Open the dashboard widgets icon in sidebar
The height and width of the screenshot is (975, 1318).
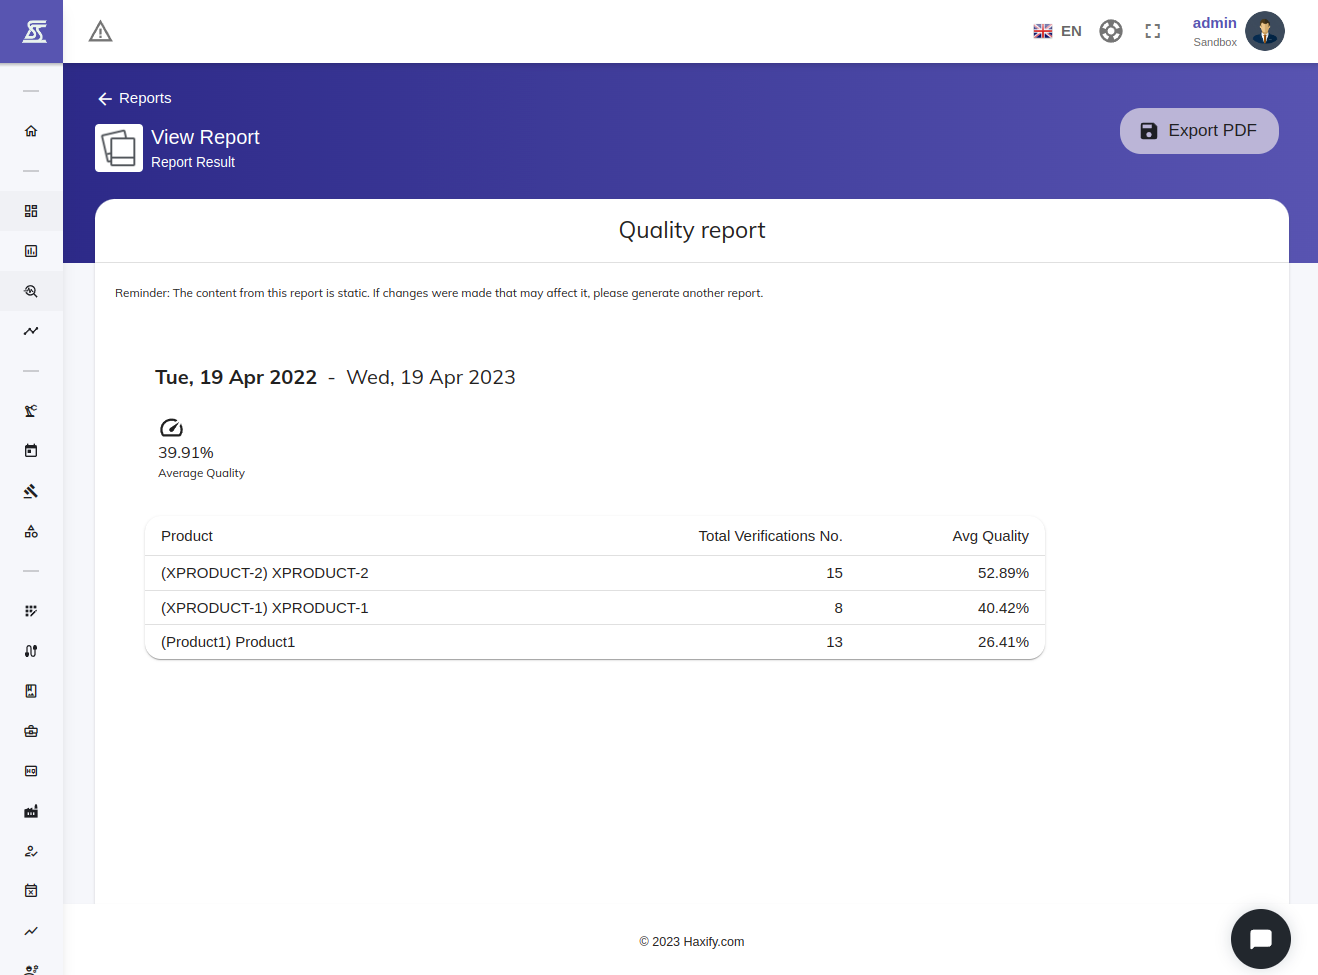pos(31,211)
